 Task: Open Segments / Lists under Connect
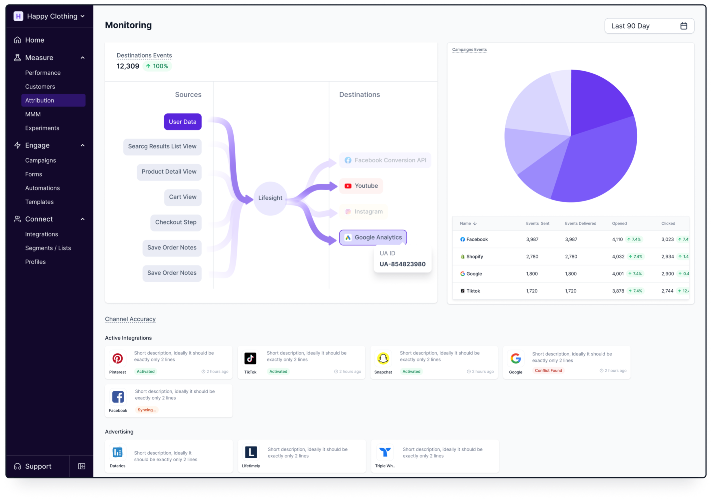click(x=48, y=248)
